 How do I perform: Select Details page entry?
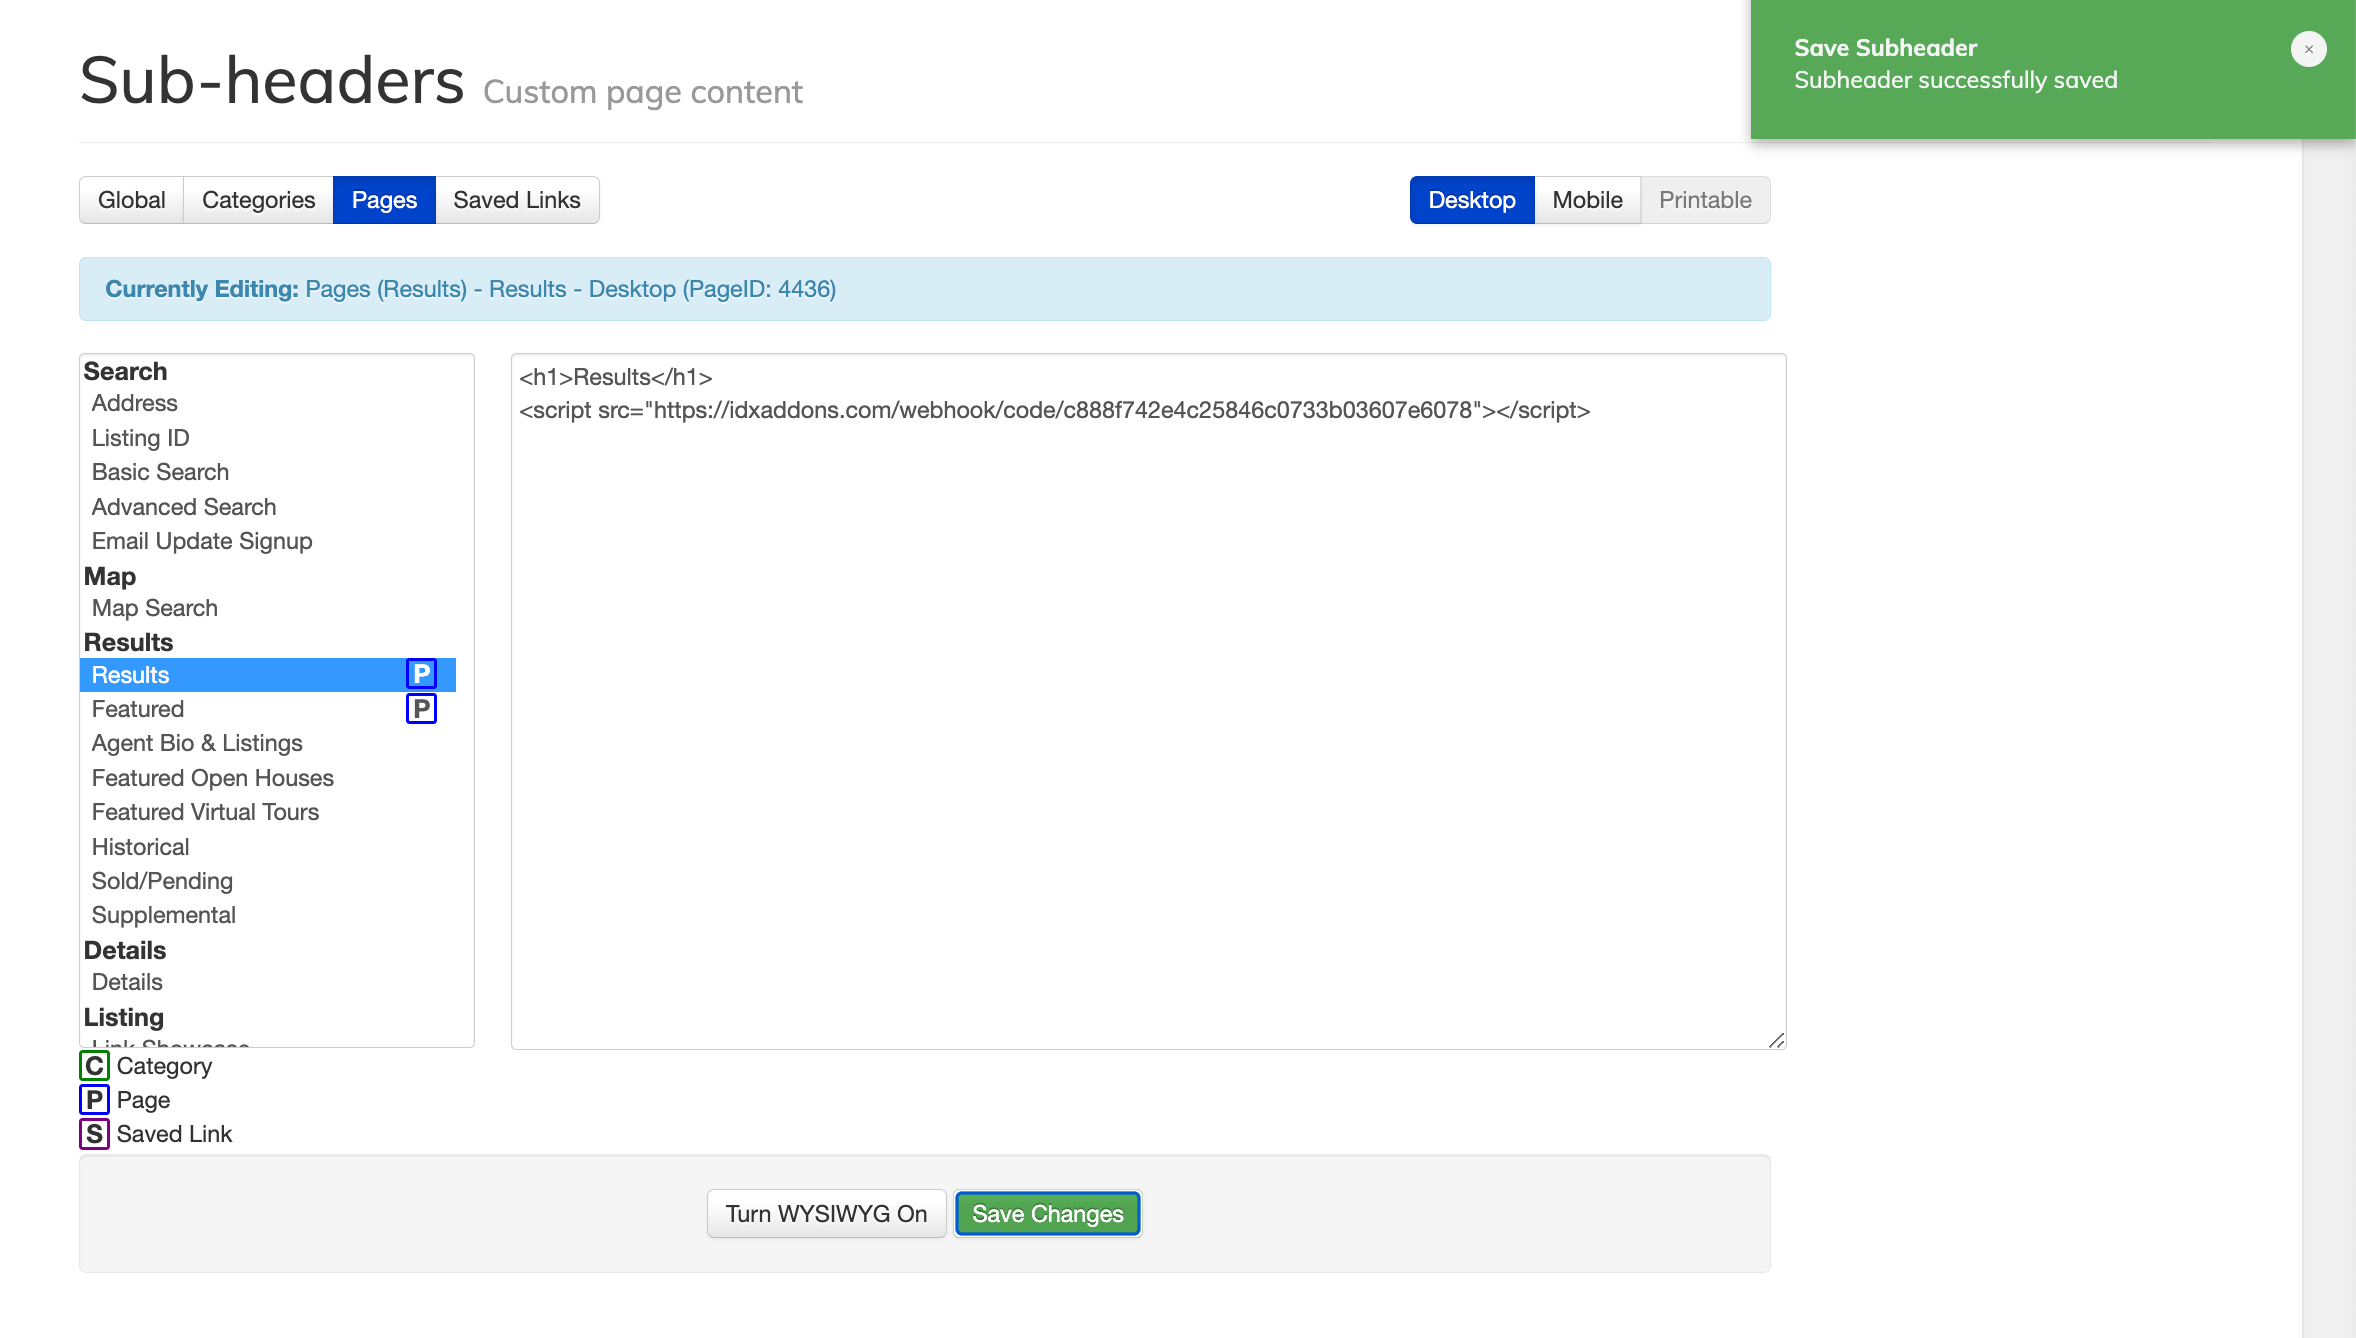[x=127, y=982]
